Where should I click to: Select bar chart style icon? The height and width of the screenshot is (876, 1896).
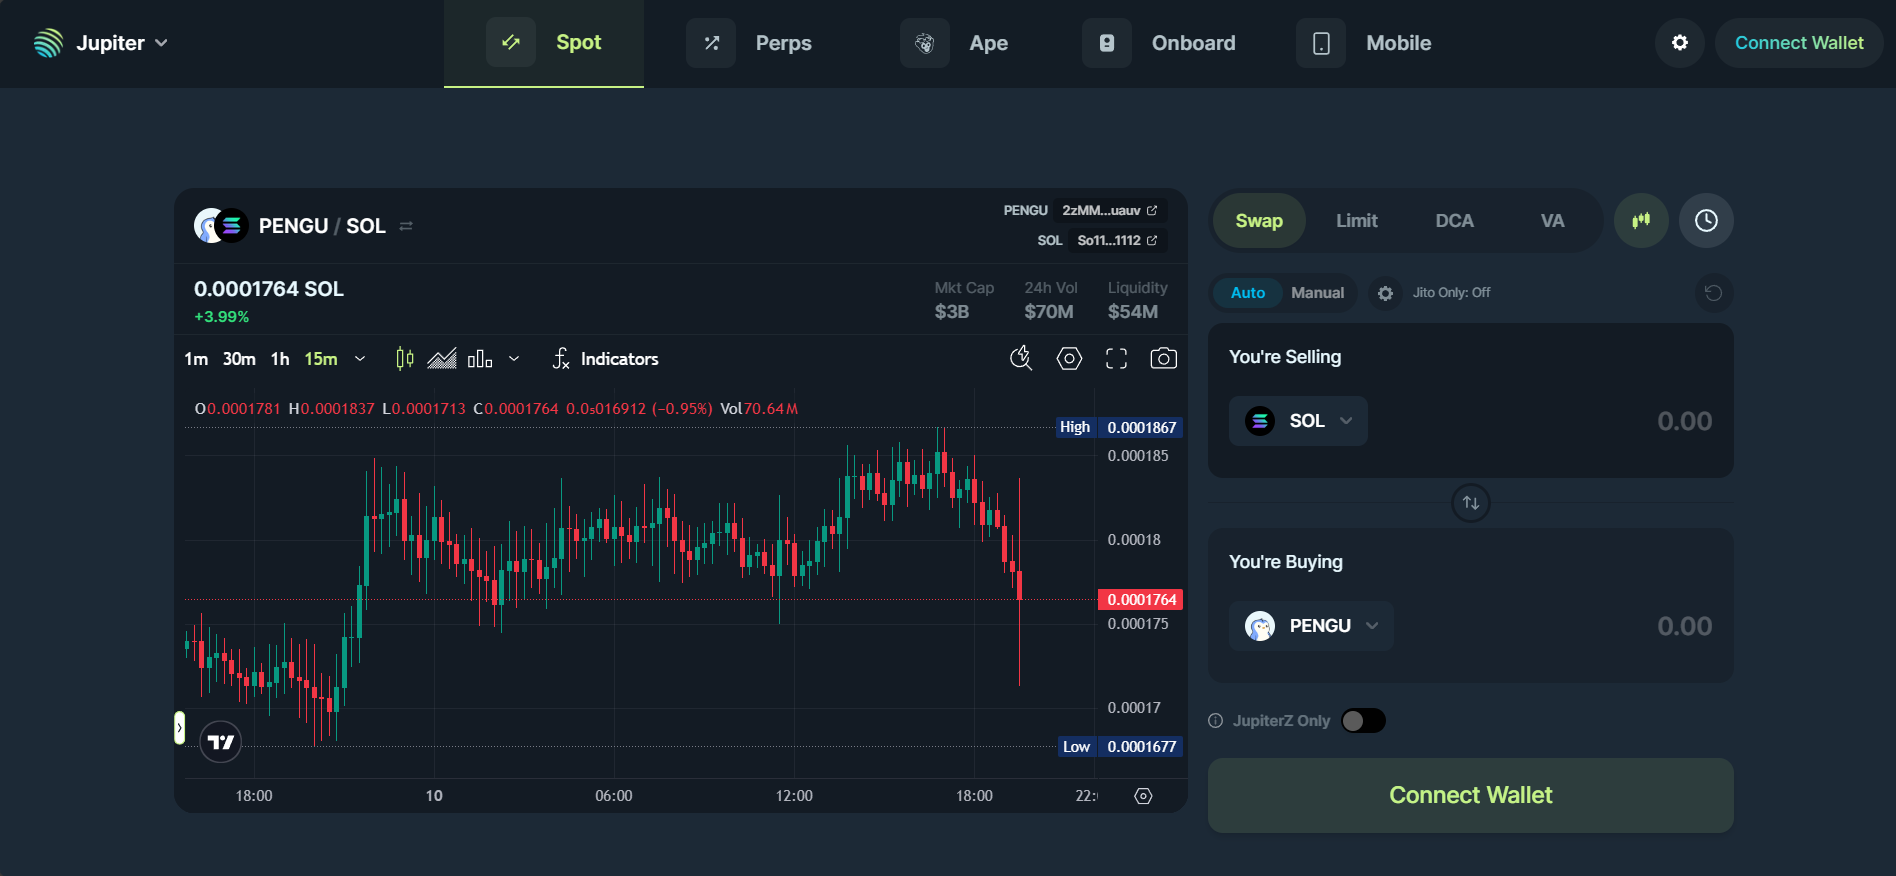point(480,359)
